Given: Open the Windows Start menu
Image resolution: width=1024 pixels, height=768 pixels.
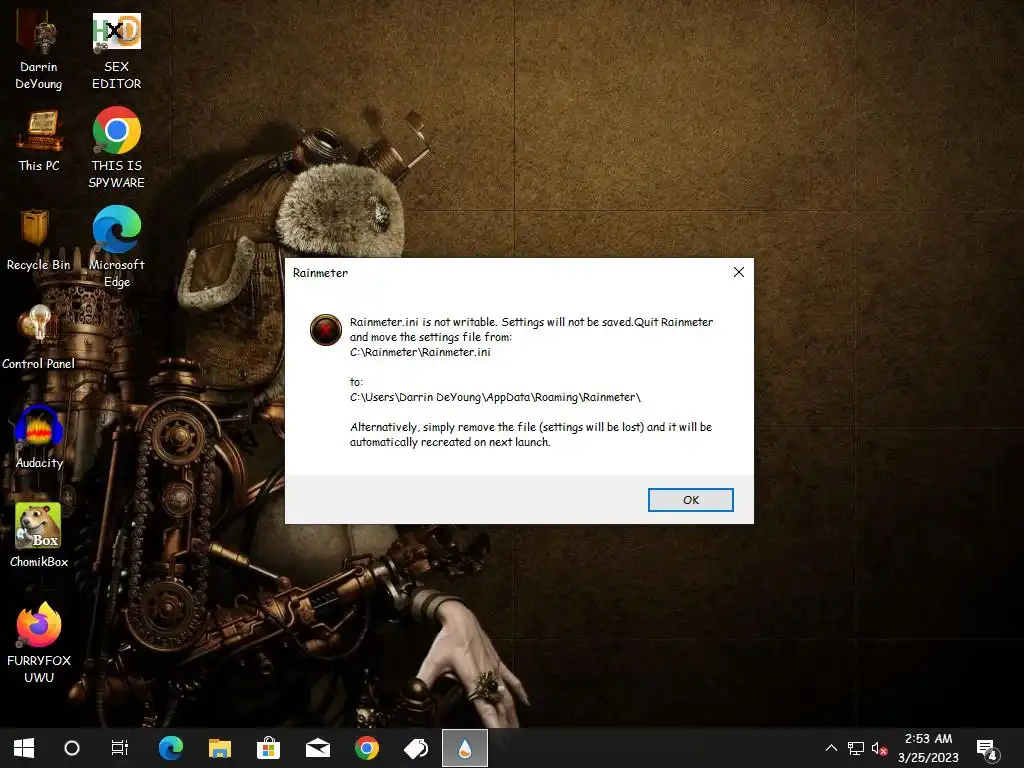Looking at the screenshot, I should click(x=24, y=748).
